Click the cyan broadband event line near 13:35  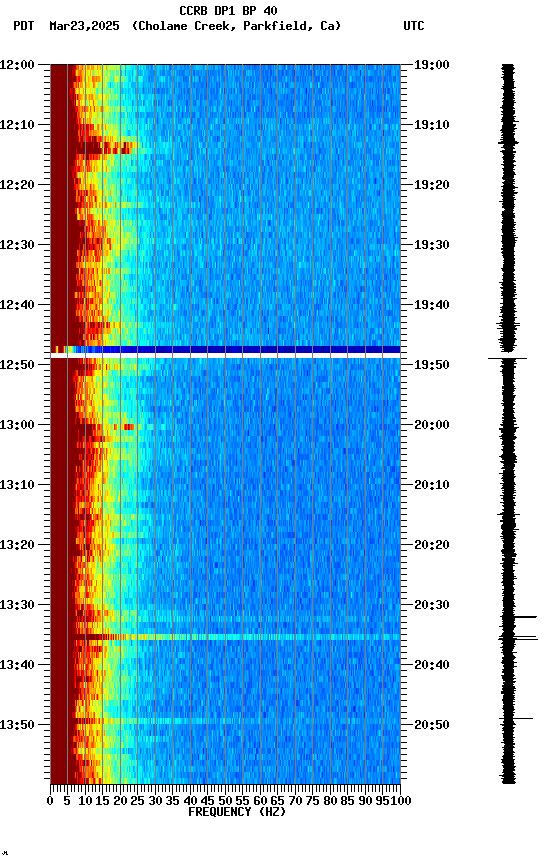pos(225,637)
